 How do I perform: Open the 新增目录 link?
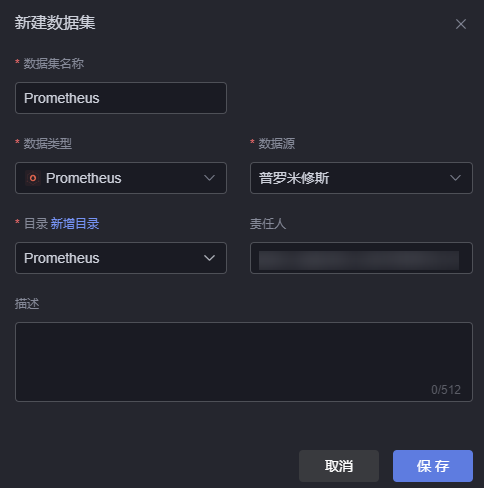click(x=75, y=224)
